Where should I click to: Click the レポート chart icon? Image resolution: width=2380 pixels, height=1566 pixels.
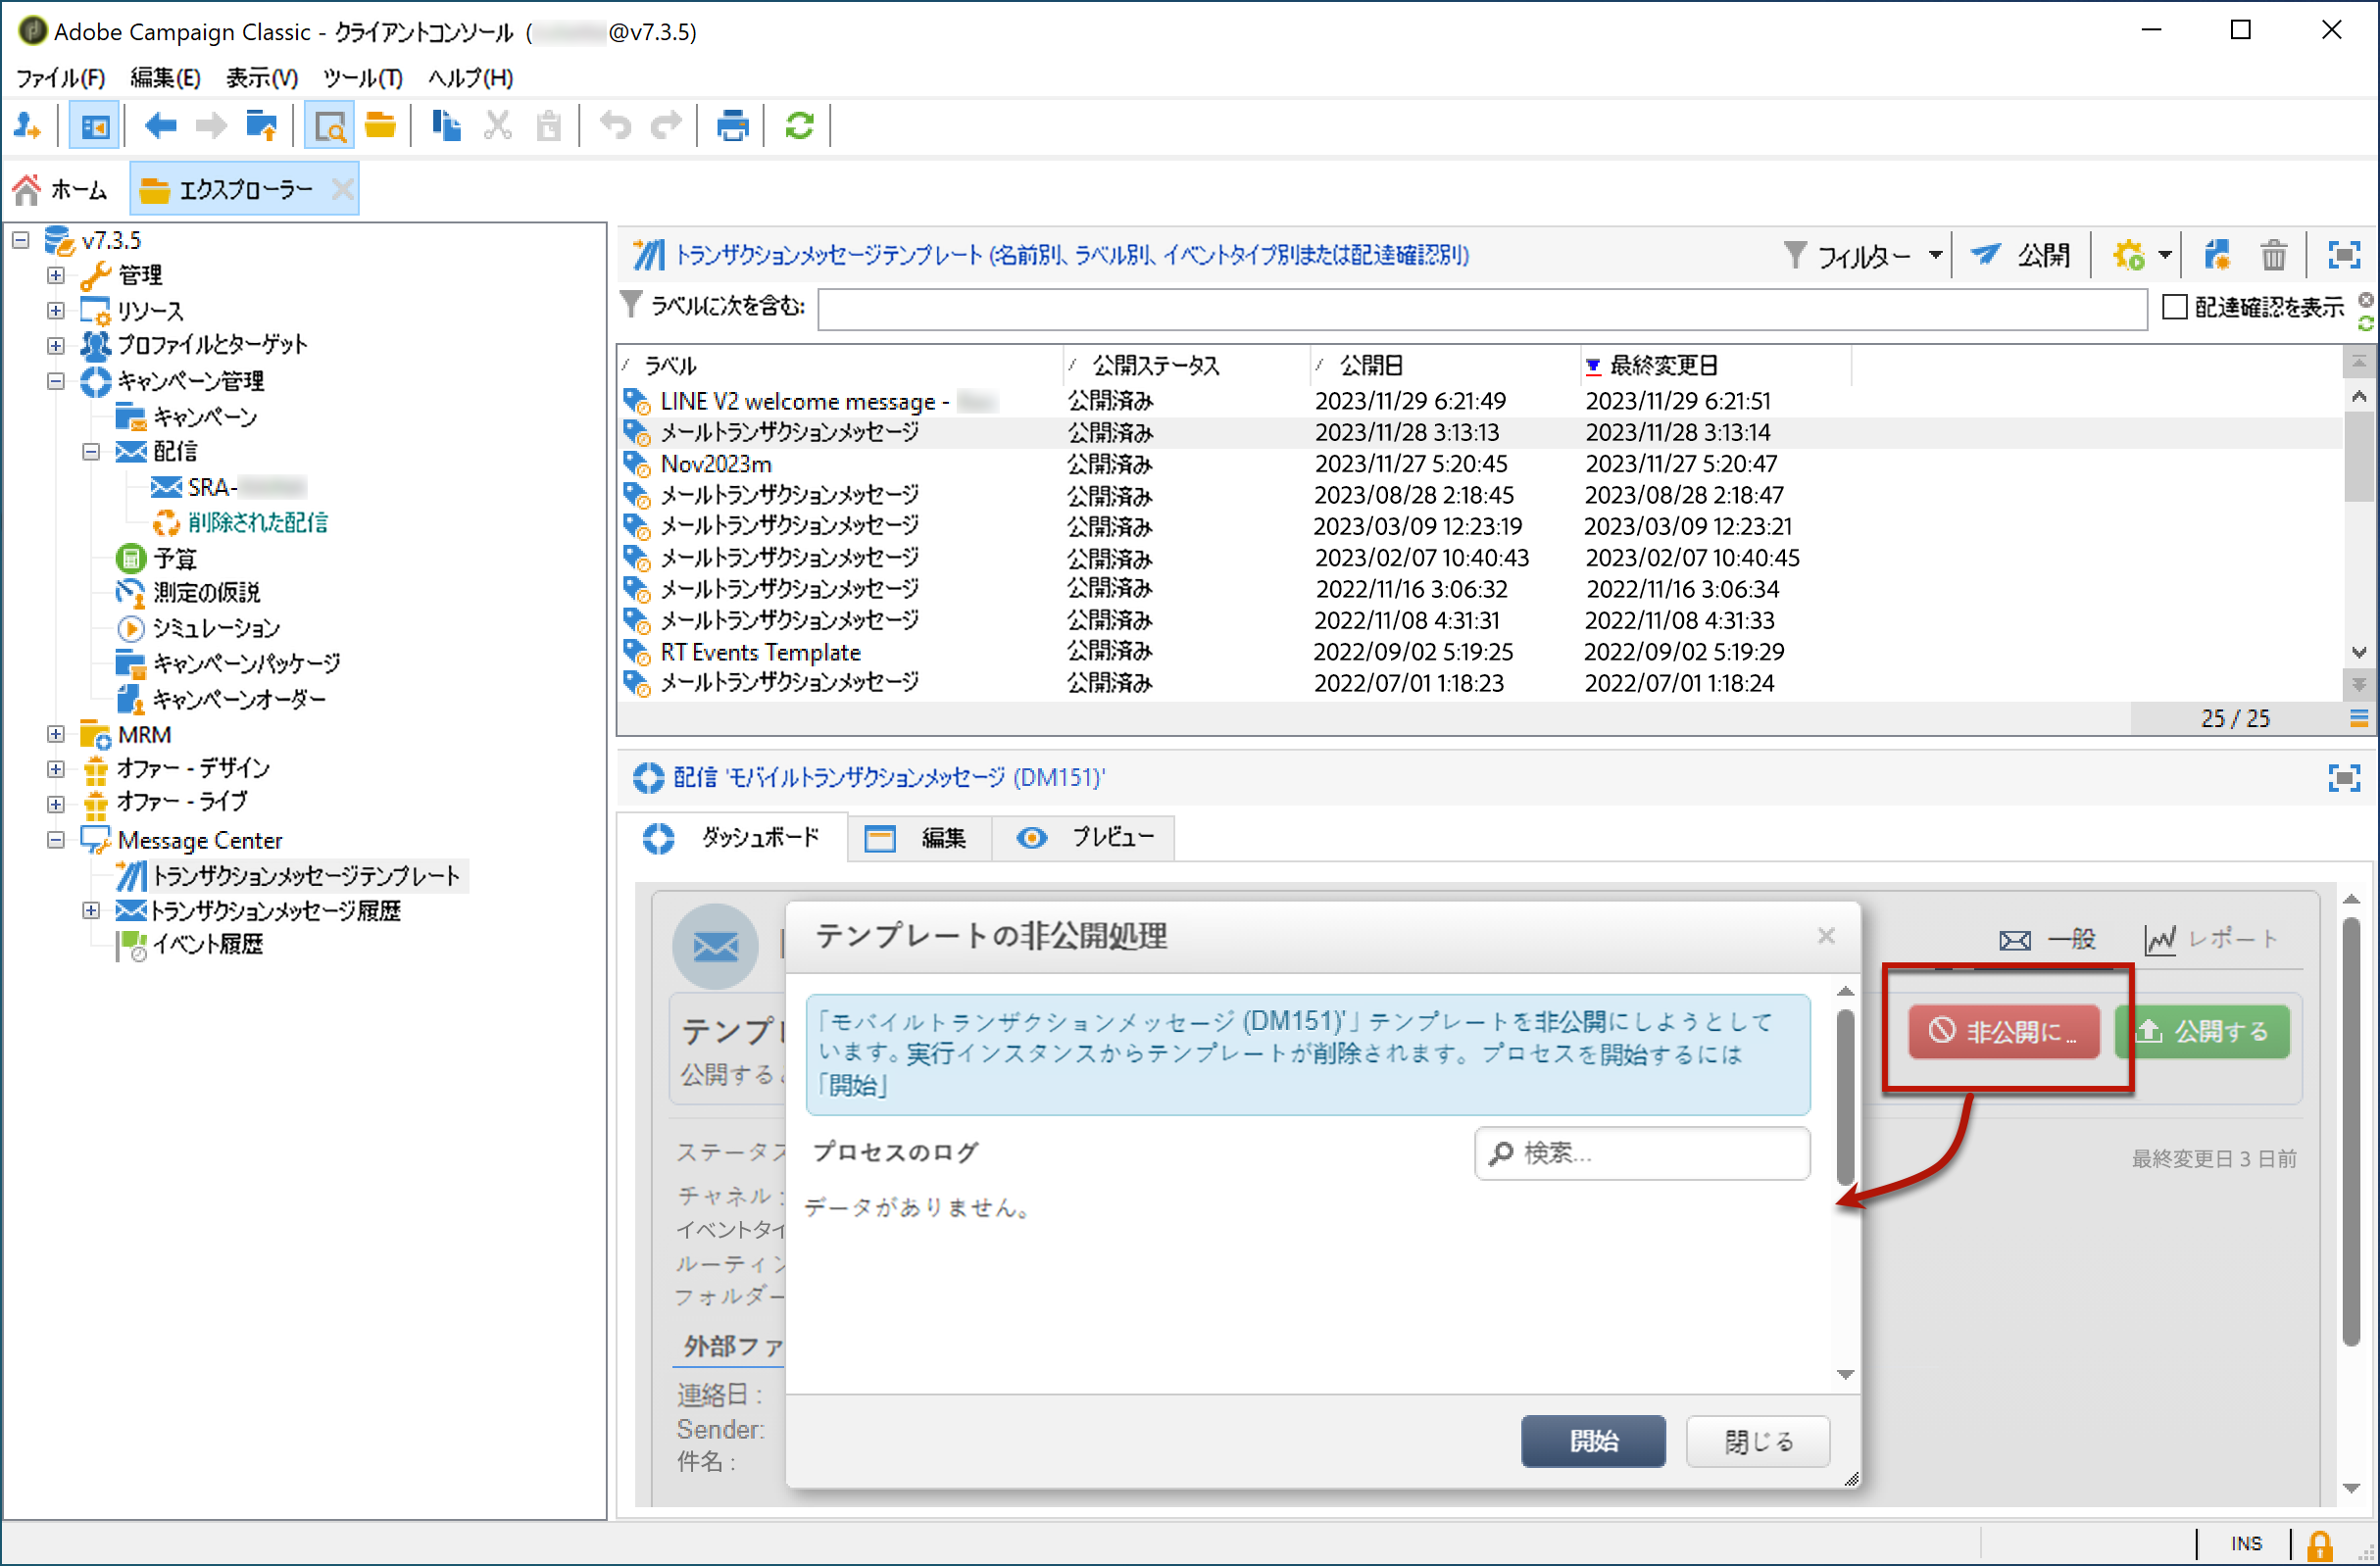coord(2160,939)
